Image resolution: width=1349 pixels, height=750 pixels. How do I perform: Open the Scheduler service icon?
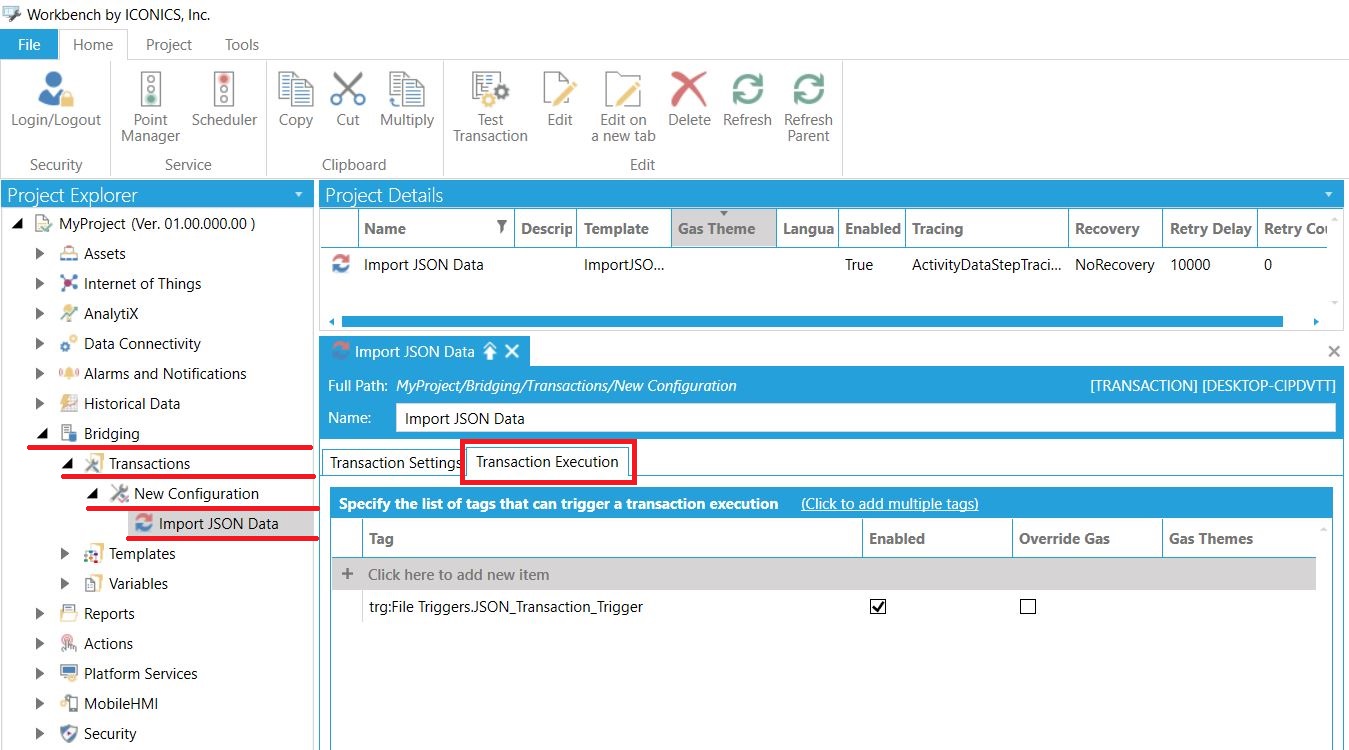coord(224,89)
